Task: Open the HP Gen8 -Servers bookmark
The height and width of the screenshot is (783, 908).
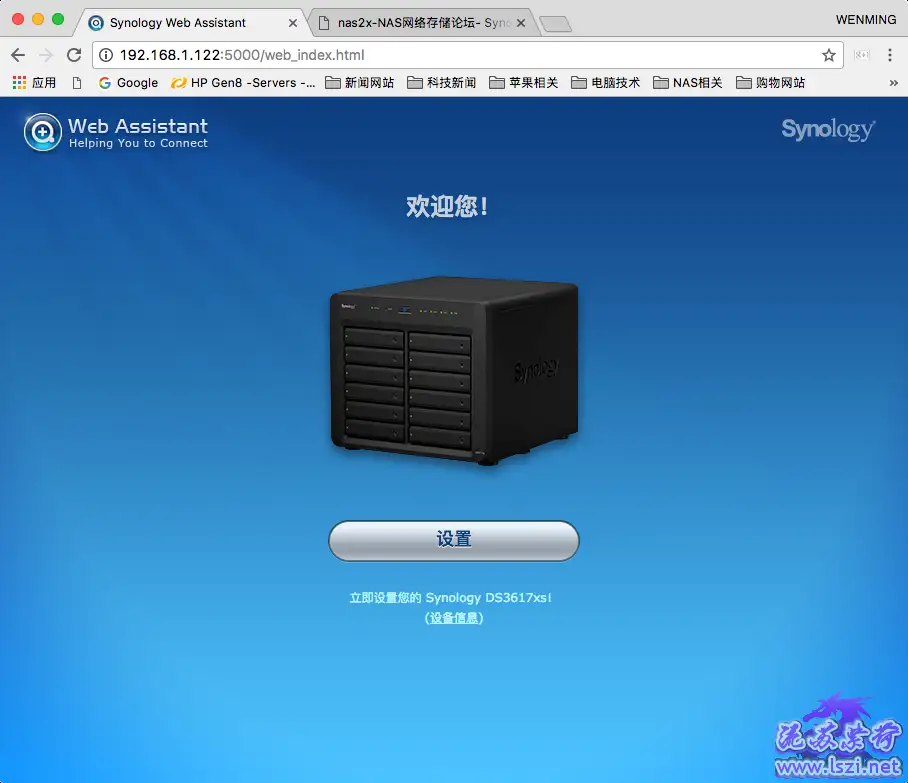Action: pyautogui.click(x=243, y=83)
